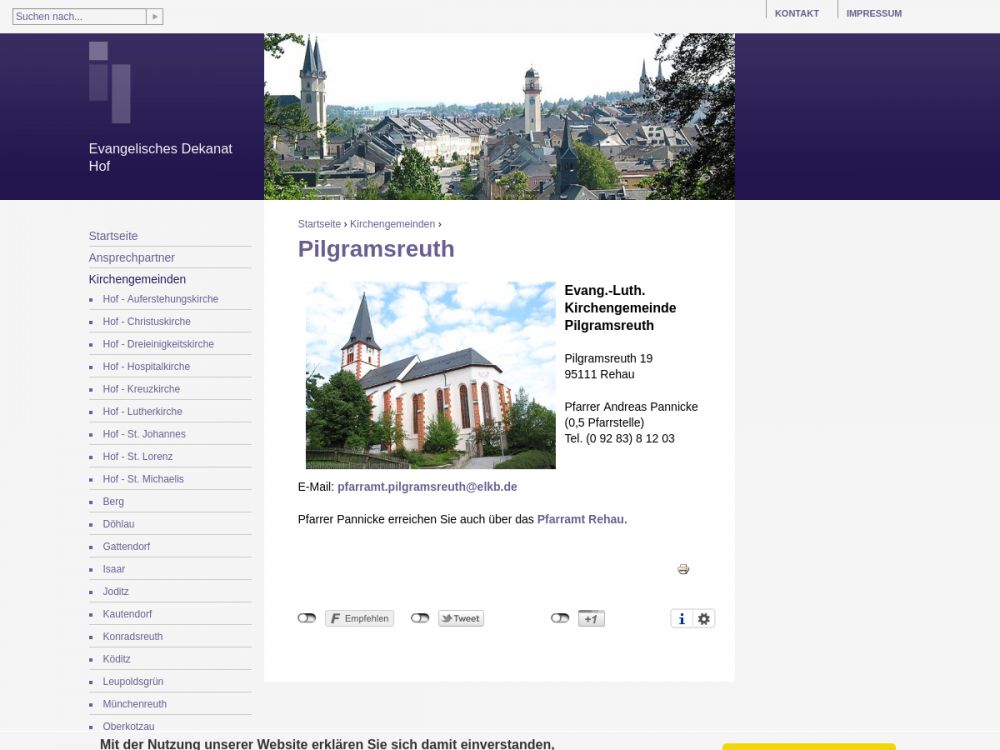Open the IMPRESSUM page

pyautogui.click(x=873, y=13)
